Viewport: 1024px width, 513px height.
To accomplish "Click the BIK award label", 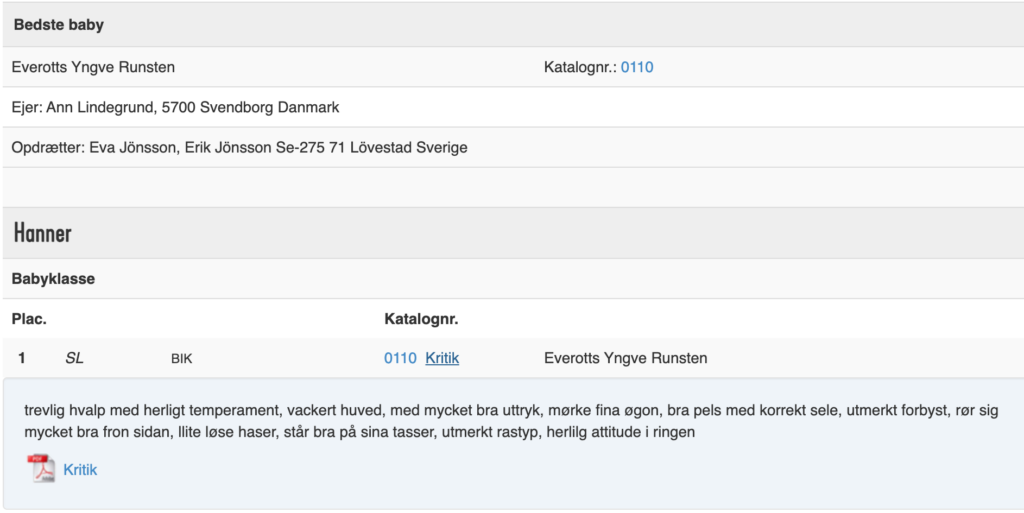I will [x=182, y=358].
